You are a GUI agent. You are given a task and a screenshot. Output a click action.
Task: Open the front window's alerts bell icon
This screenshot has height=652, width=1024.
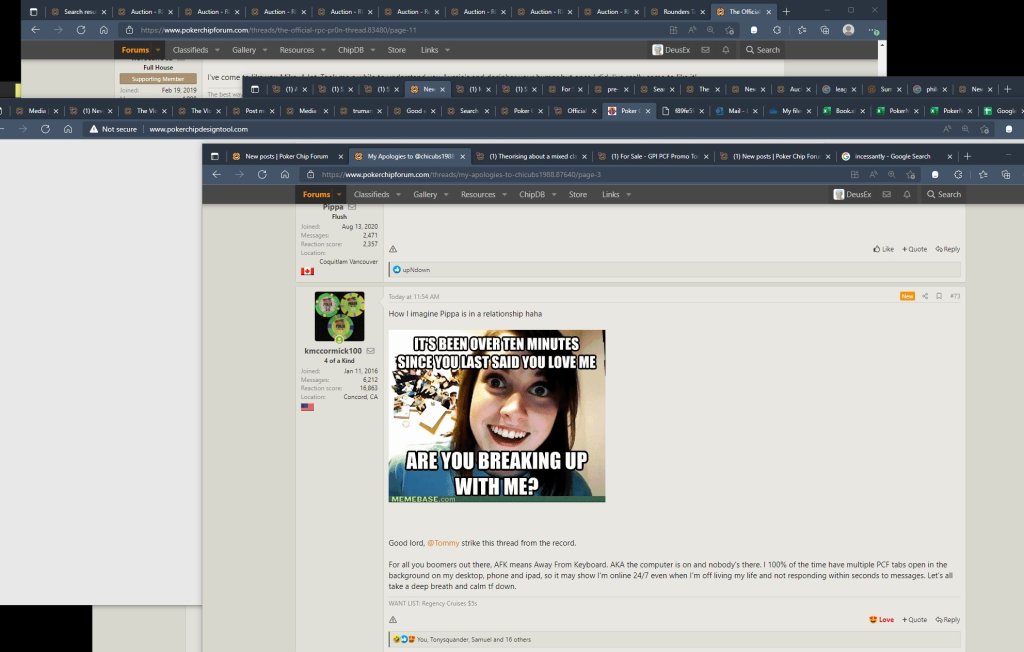(x=907, y=194)
